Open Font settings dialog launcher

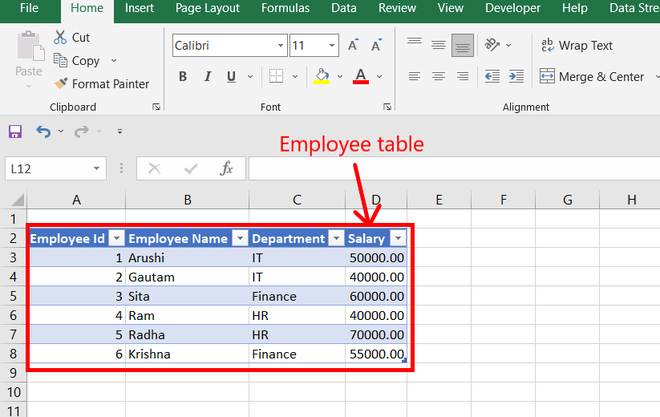point(387,107)
